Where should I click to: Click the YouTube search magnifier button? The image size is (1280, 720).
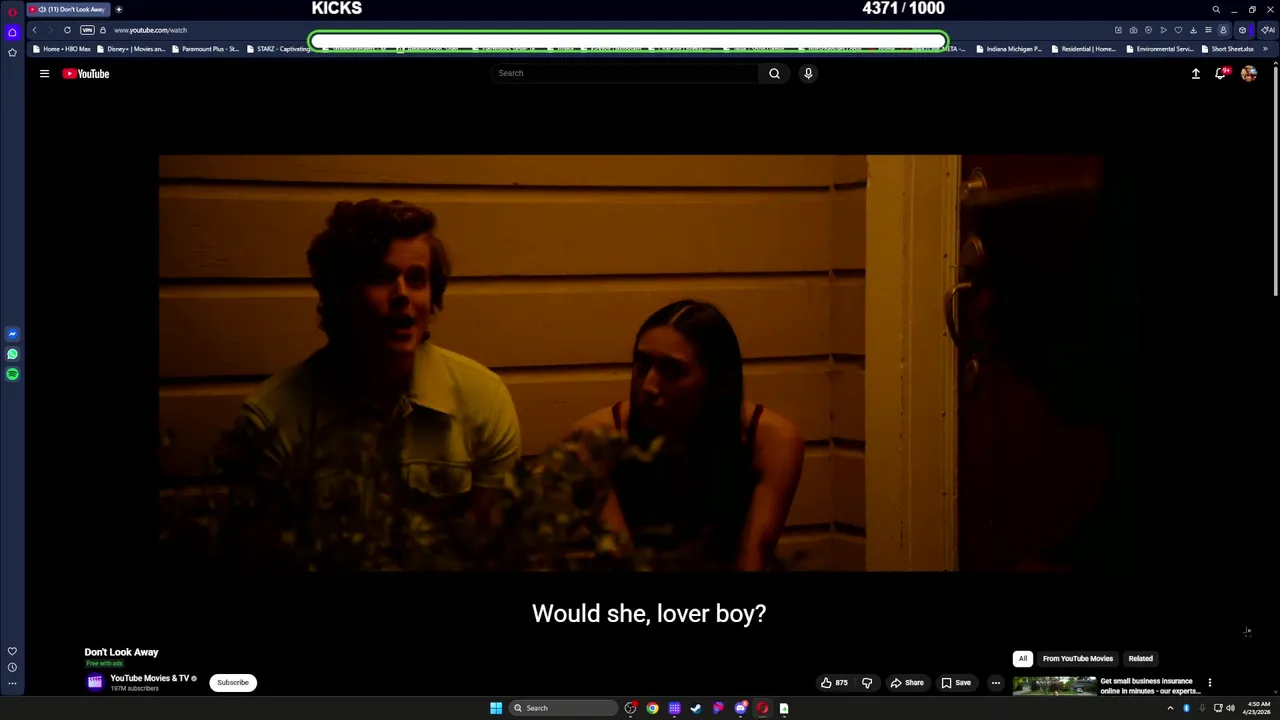click(x=774, y=73)
